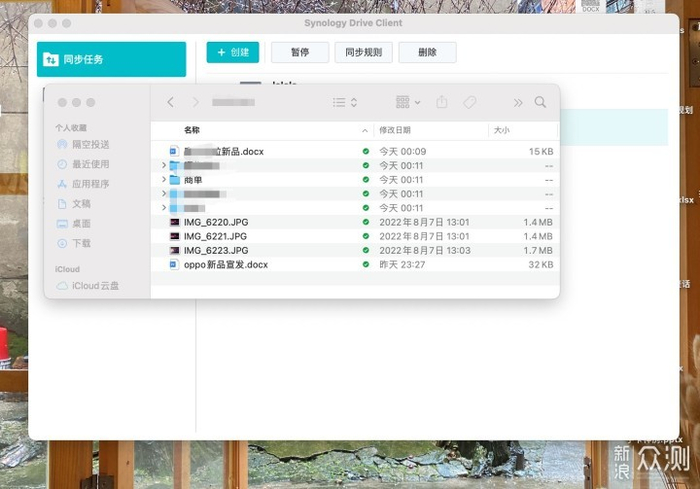Sort by the 大小 column header
The image size is (700, 489).
pos(501,130)
